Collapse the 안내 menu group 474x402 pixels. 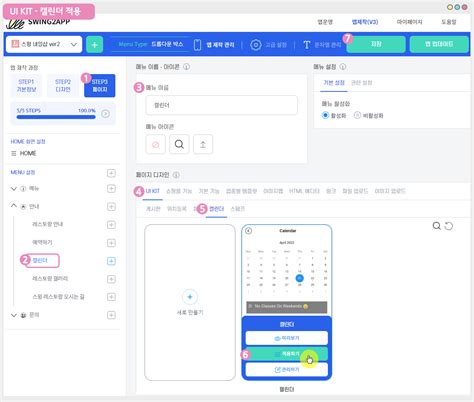click(x=14, y=206)
